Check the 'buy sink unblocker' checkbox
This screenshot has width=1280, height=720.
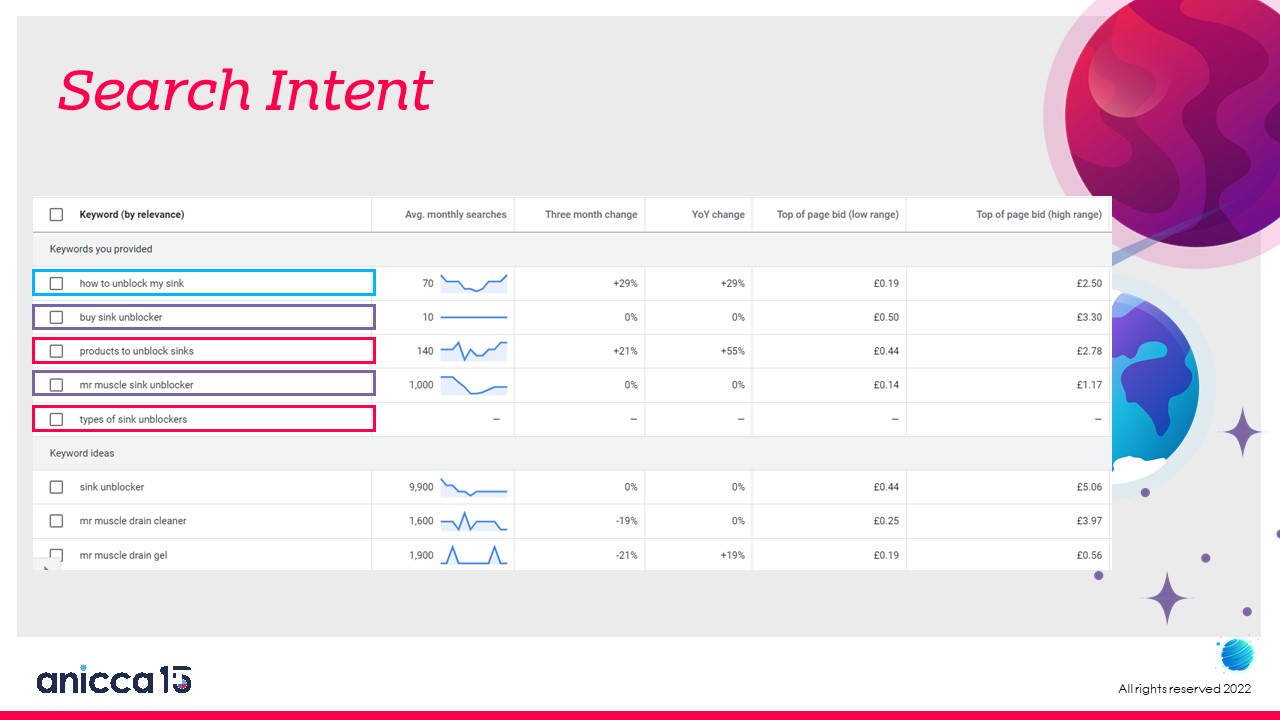coord(56,317)
